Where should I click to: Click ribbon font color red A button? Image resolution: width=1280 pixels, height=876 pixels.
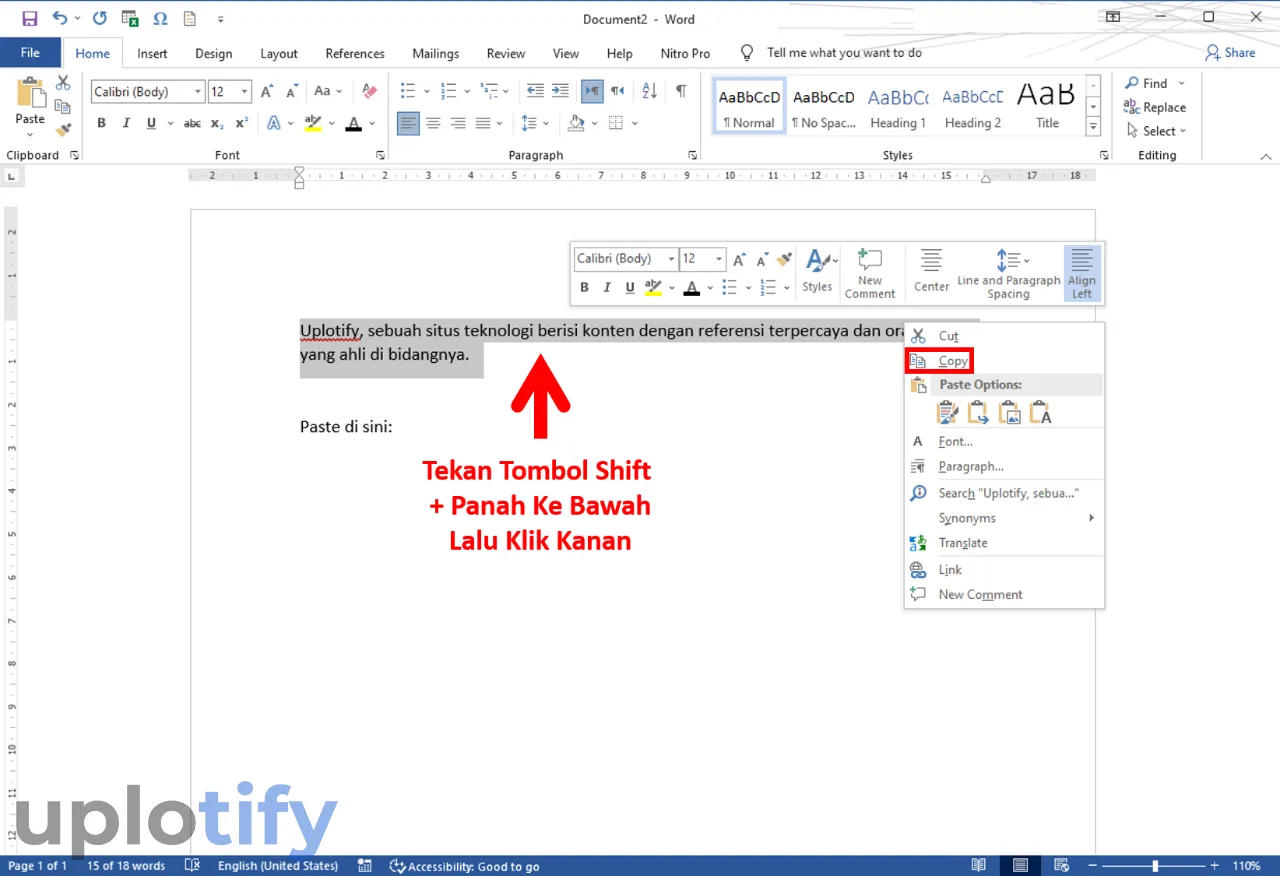pos(353,123)
